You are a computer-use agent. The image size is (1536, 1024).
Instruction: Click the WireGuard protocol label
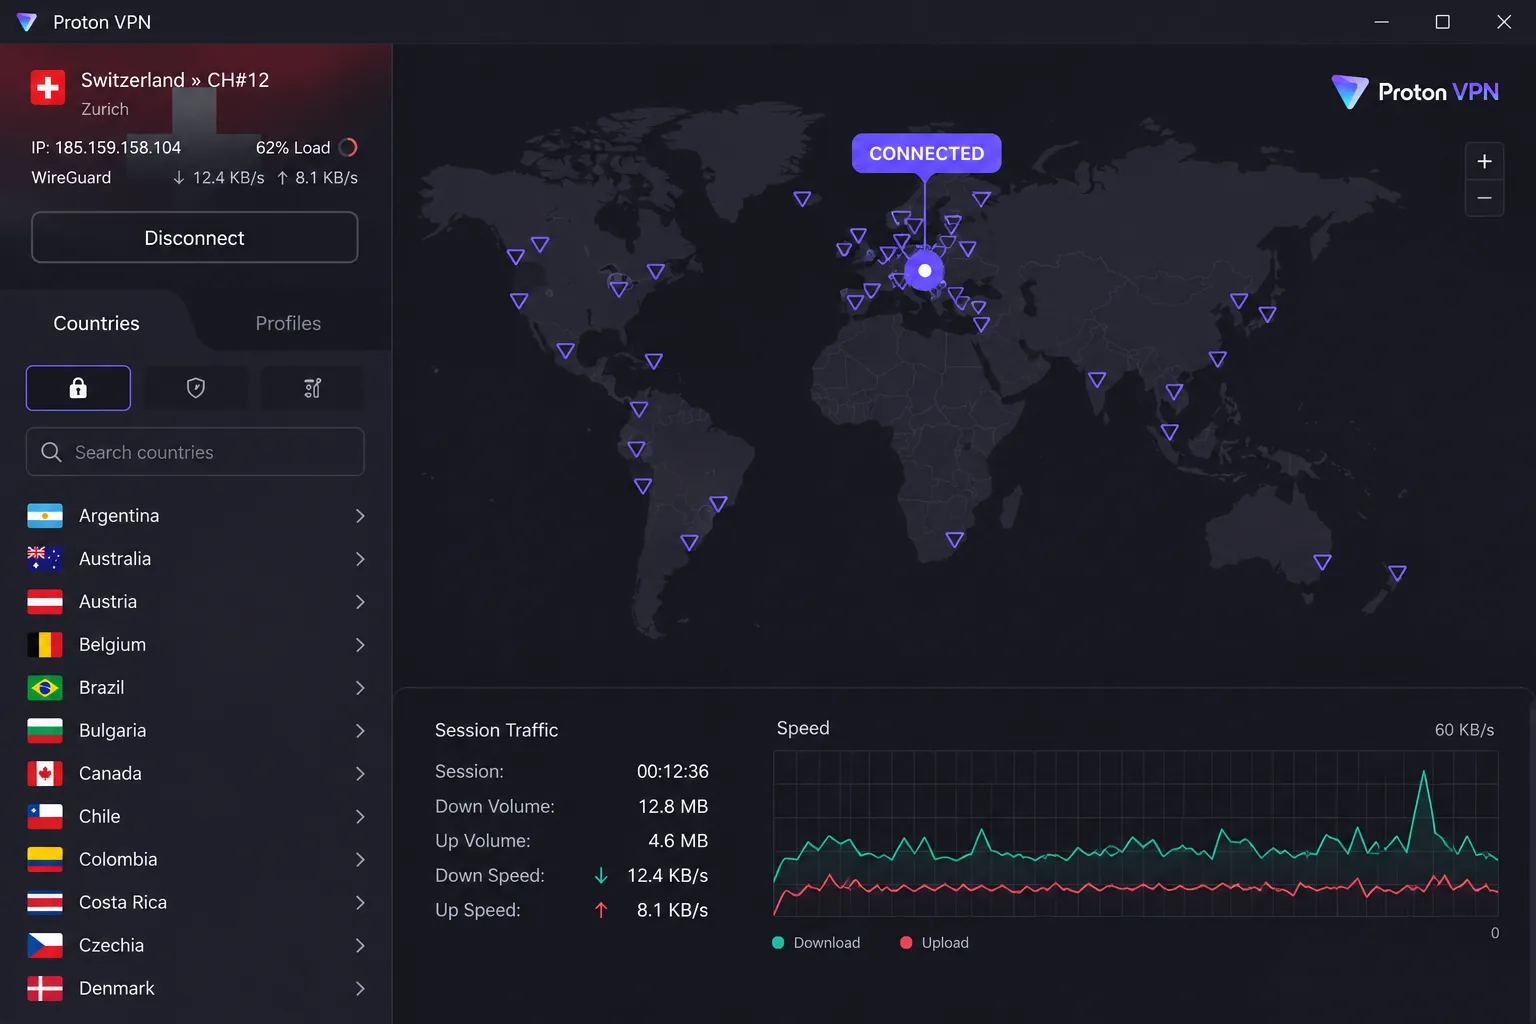tap(71, 178)
